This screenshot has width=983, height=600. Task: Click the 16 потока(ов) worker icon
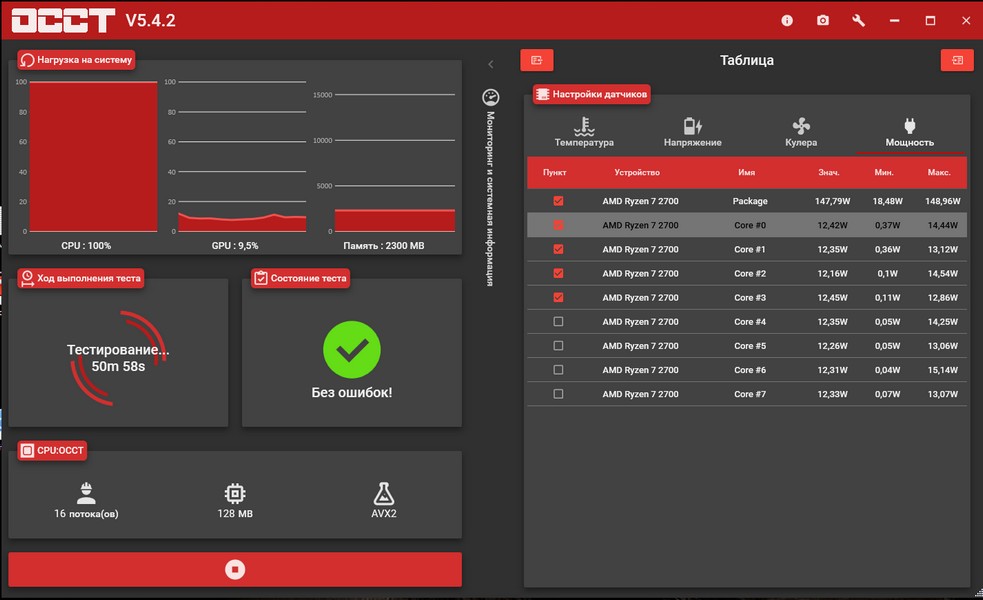tap(86, 493)
